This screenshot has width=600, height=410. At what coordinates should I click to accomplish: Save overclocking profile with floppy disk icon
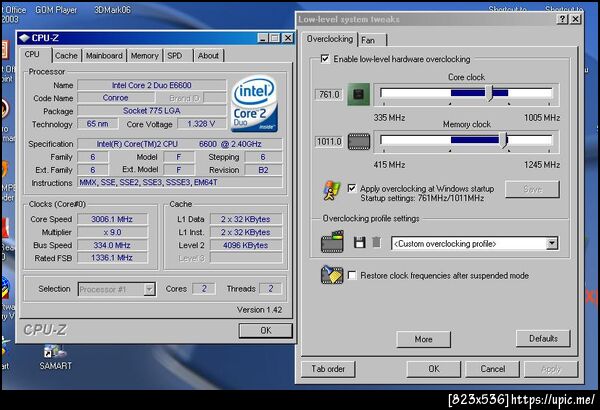pos(359,243)
